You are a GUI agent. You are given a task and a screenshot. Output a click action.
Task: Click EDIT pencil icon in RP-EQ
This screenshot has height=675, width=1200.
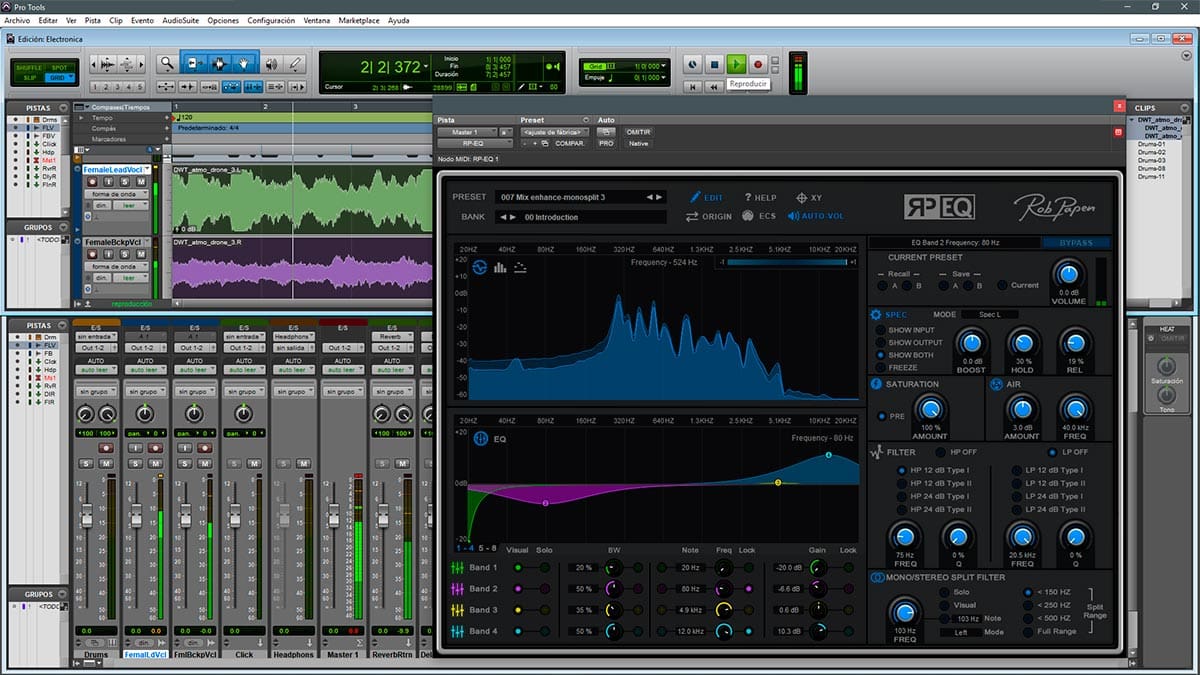tap(696, 198)
